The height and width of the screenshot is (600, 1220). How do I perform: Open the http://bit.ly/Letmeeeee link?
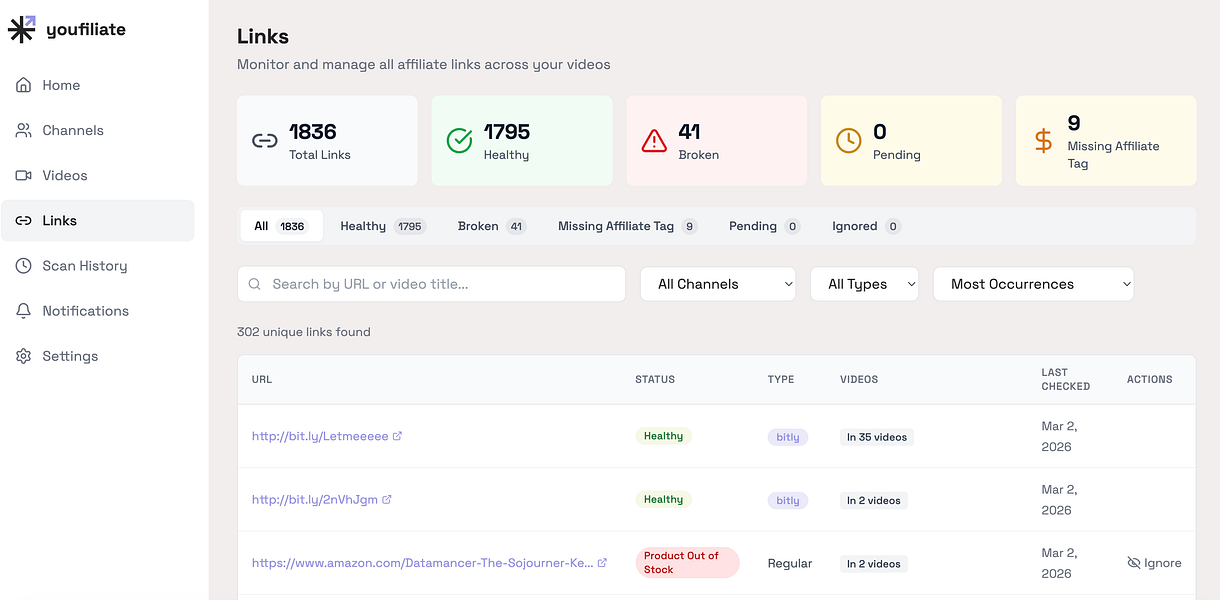click(x=320, y=436)
